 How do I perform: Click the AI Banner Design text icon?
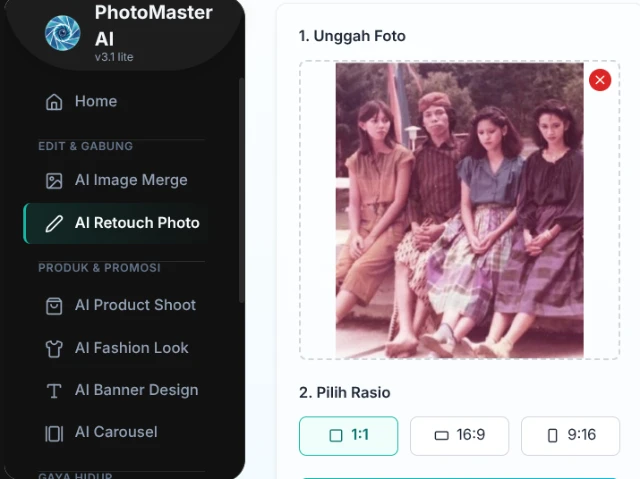point(54,391)
